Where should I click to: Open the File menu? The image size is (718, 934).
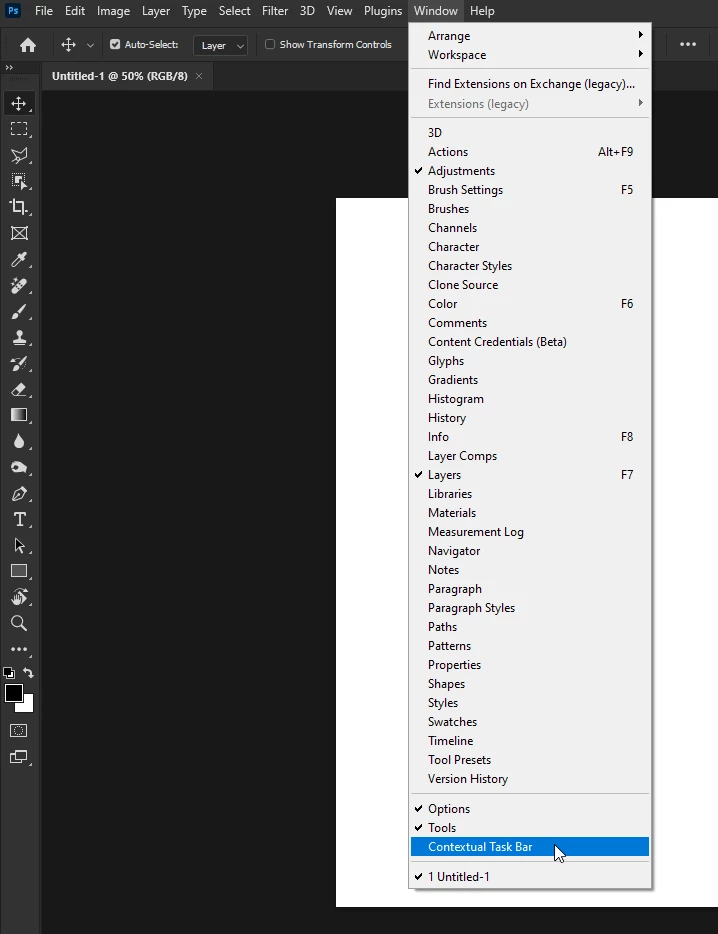pos(44,11)
